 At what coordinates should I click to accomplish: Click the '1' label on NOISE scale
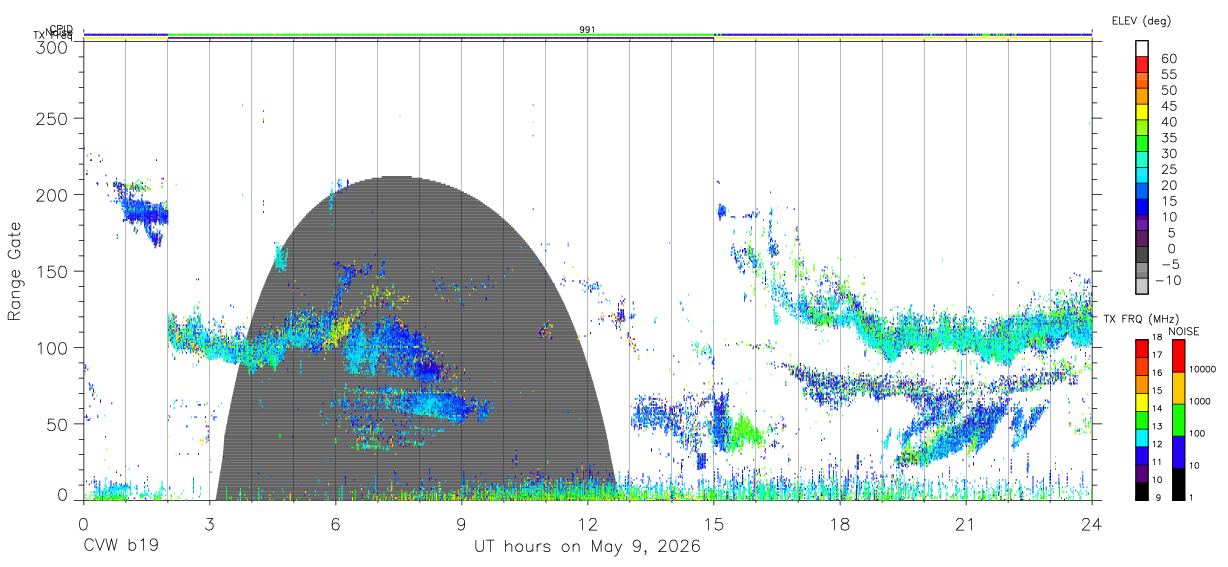point(1191,497)
